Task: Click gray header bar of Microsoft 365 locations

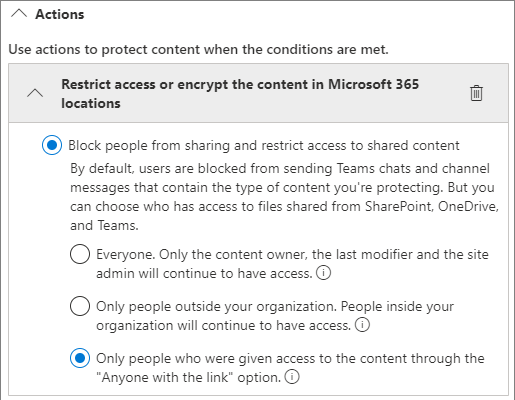Action: click(258, 93)
